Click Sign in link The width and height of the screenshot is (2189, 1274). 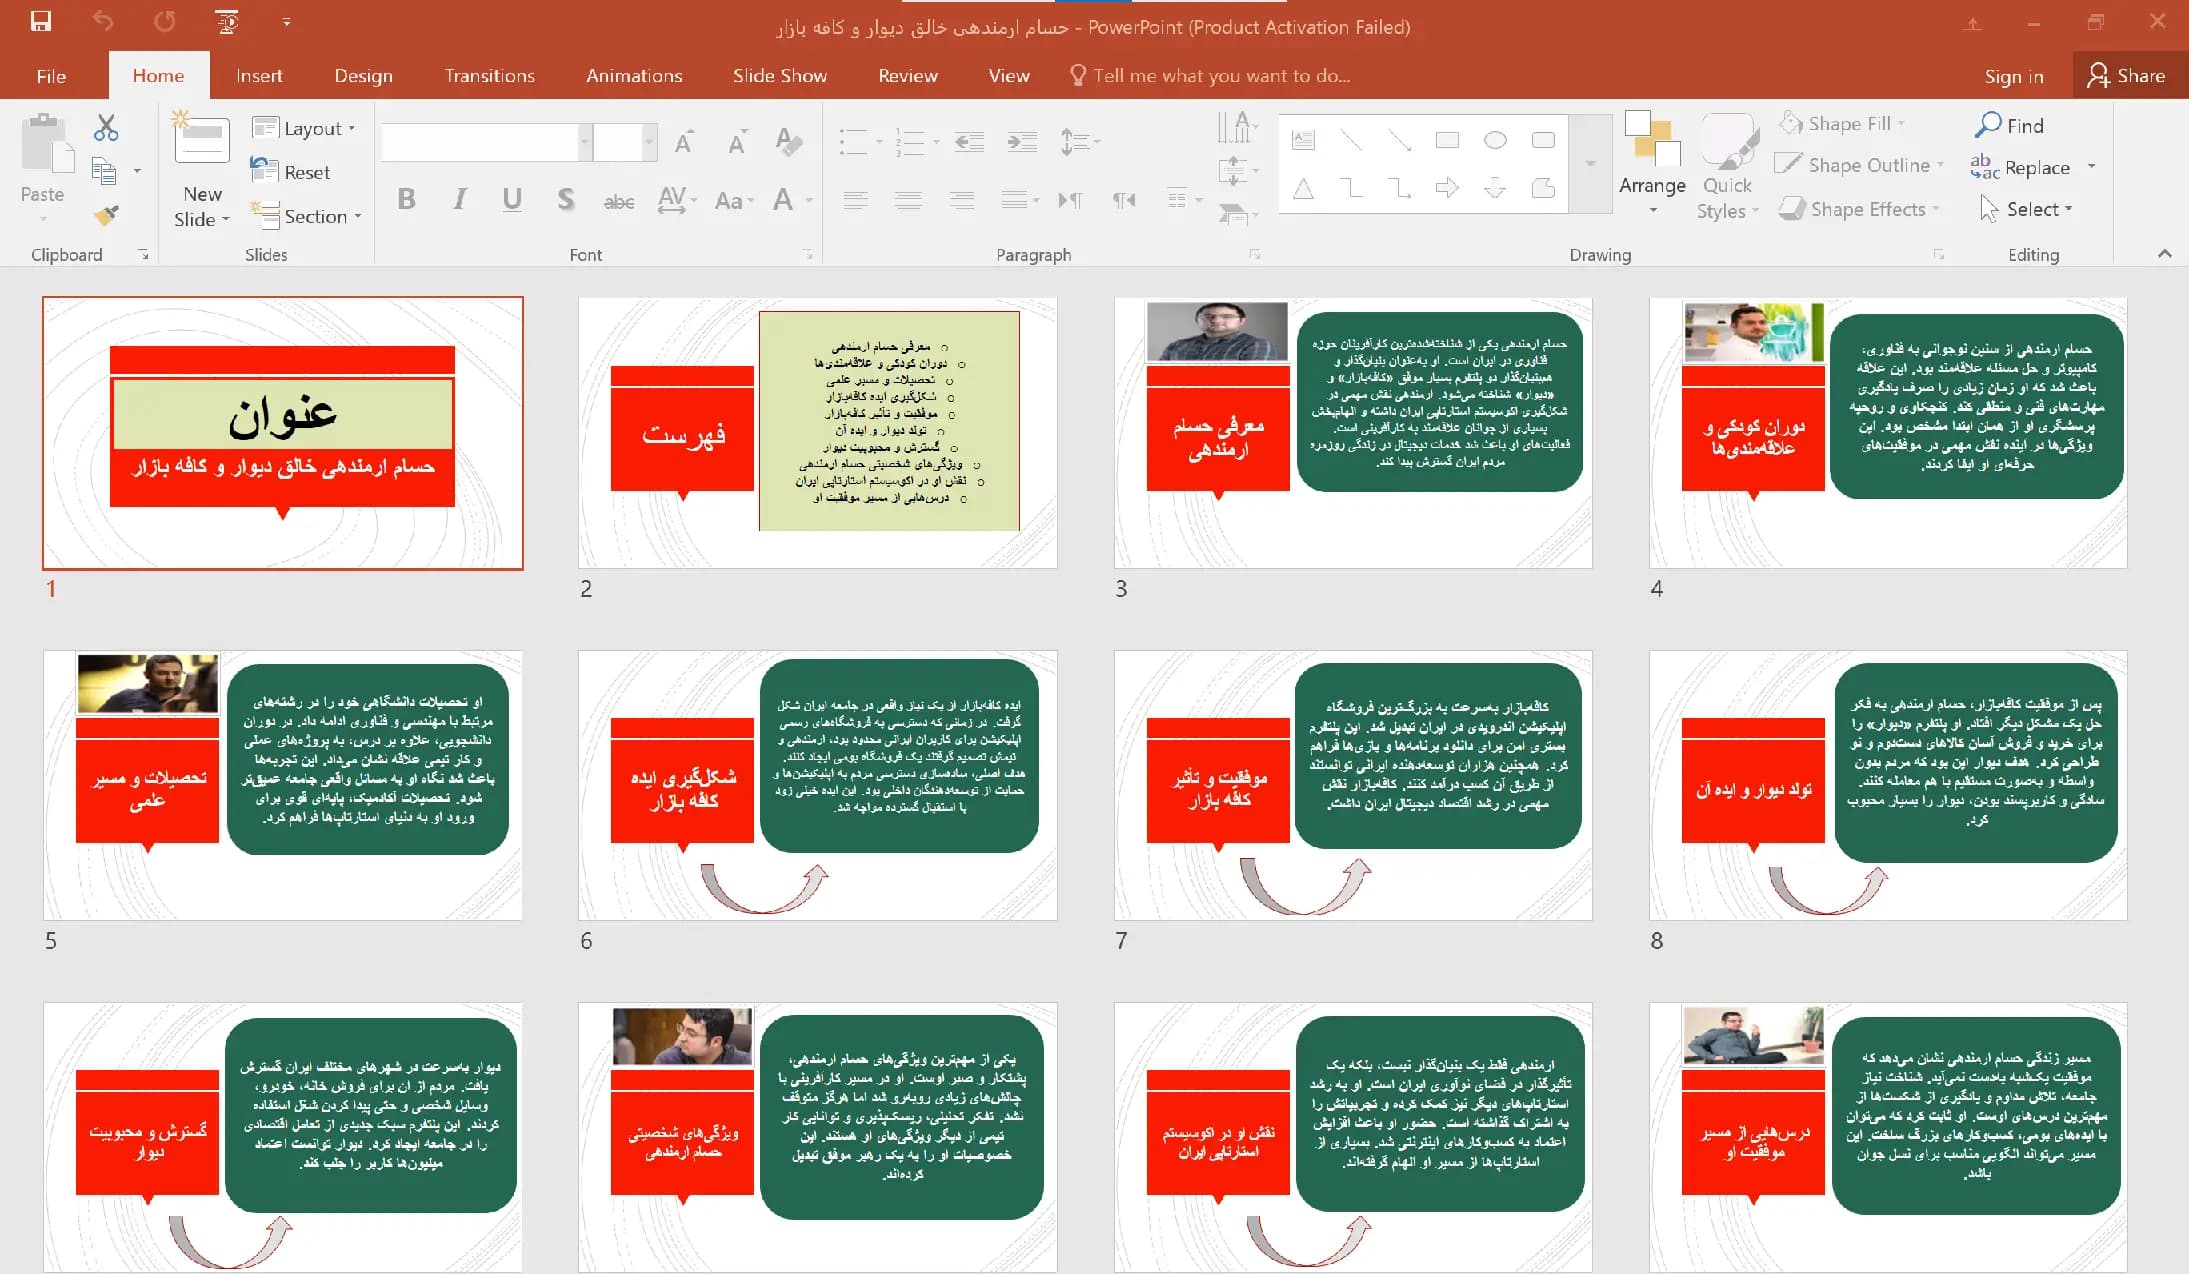click(2013, 76)
